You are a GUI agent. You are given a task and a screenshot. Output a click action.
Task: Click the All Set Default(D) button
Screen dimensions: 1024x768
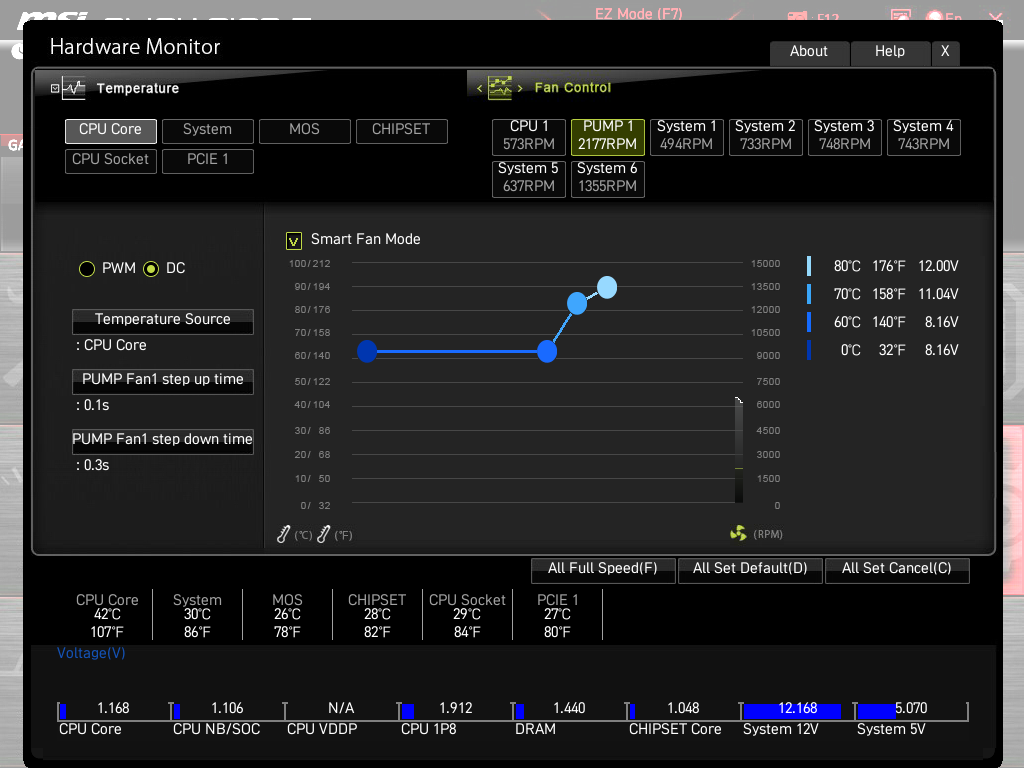tap(750, 569)
